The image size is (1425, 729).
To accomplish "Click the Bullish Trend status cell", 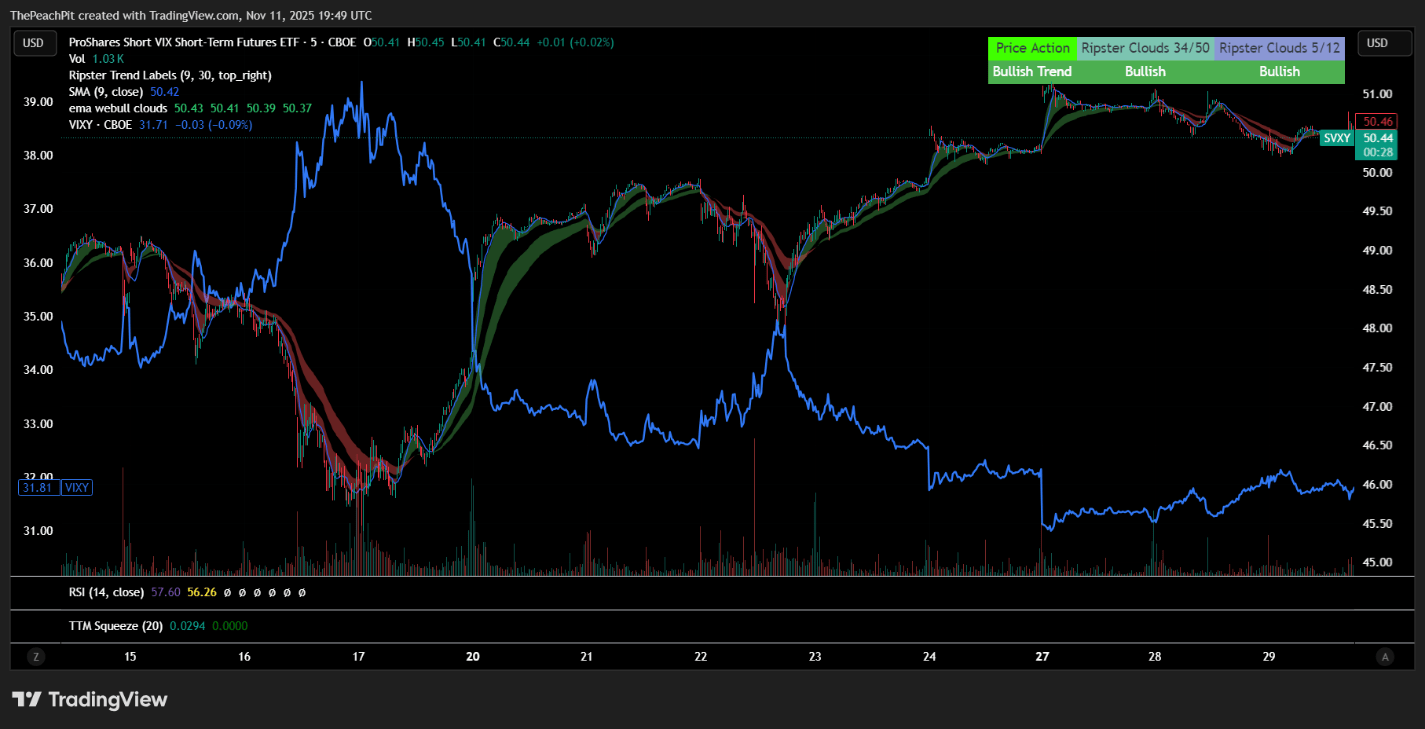I will [1033, 71].
